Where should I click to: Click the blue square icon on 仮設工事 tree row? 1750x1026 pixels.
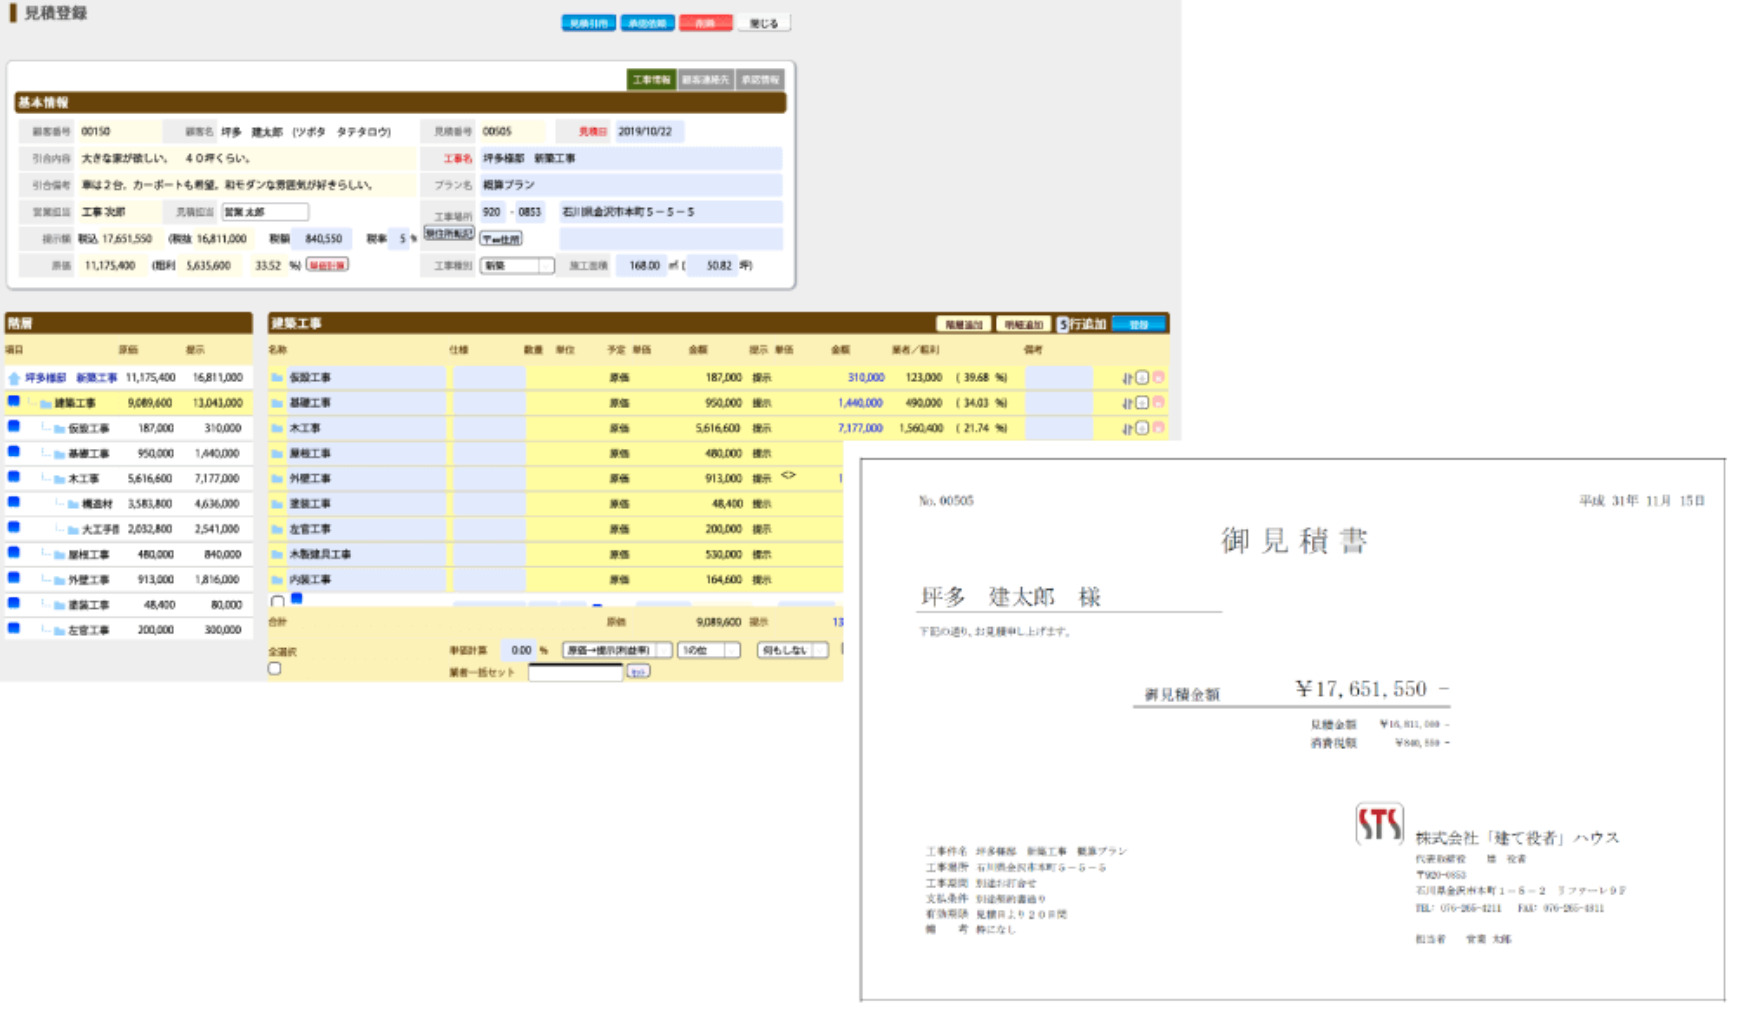point(14,427)
